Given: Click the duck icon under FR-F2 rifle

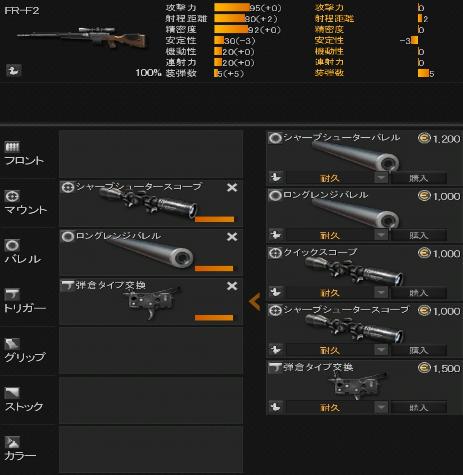Looking at the screenshot, I should coord(14,70).
